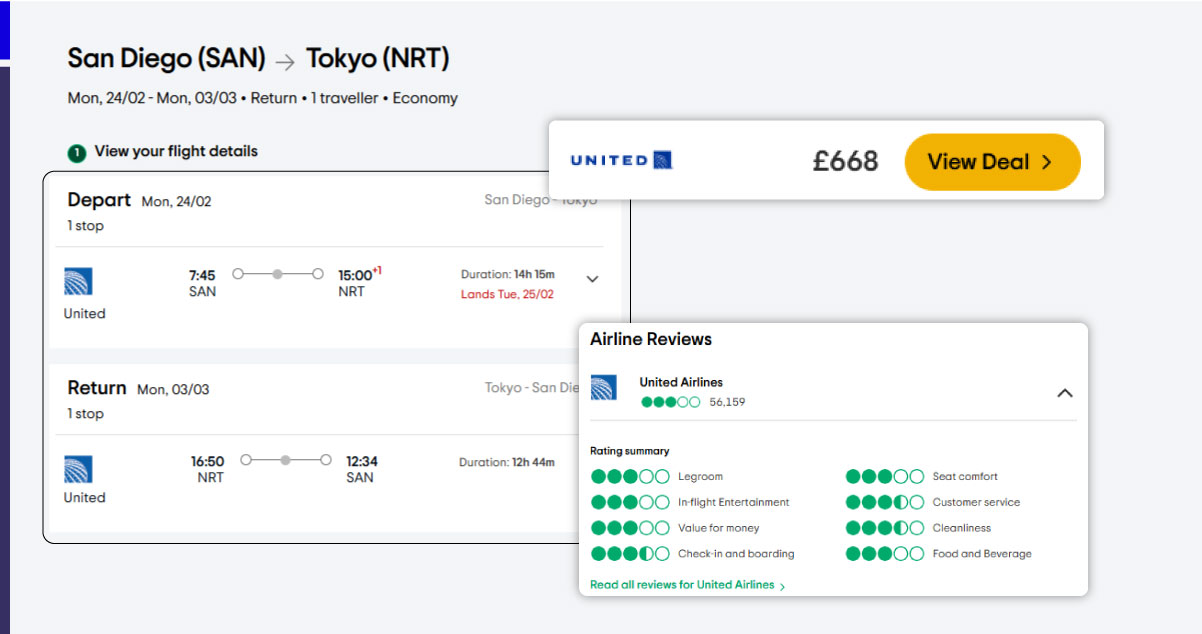Click green step 1 circle icon

[77, 153]
